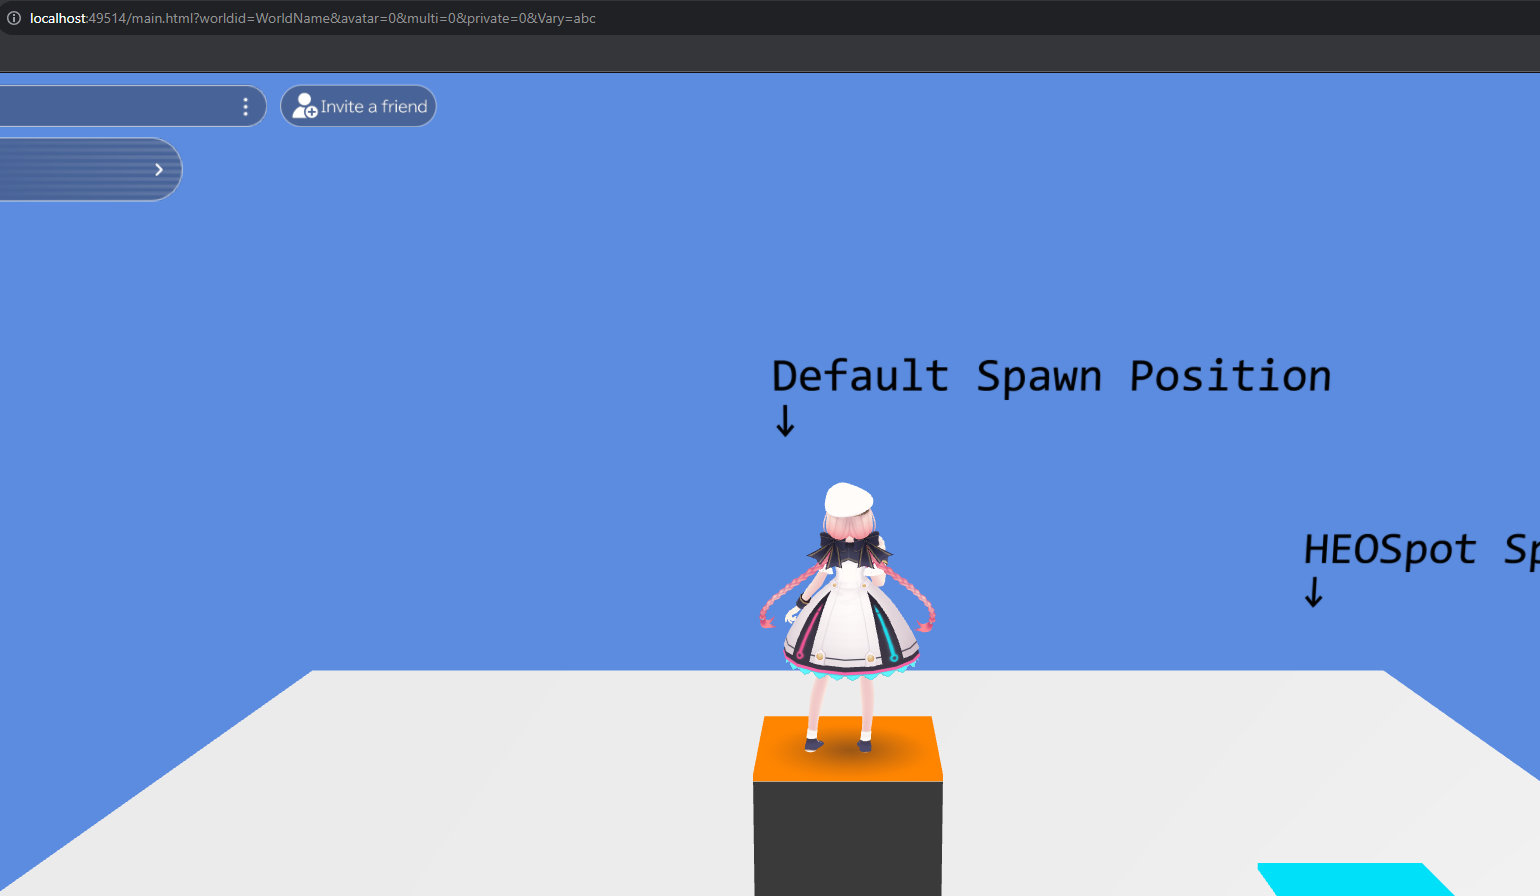Click the dark gray pillar below platform
Image resolution: width=1540 pixels, height=896 pixels.
(x=848, y=838)
